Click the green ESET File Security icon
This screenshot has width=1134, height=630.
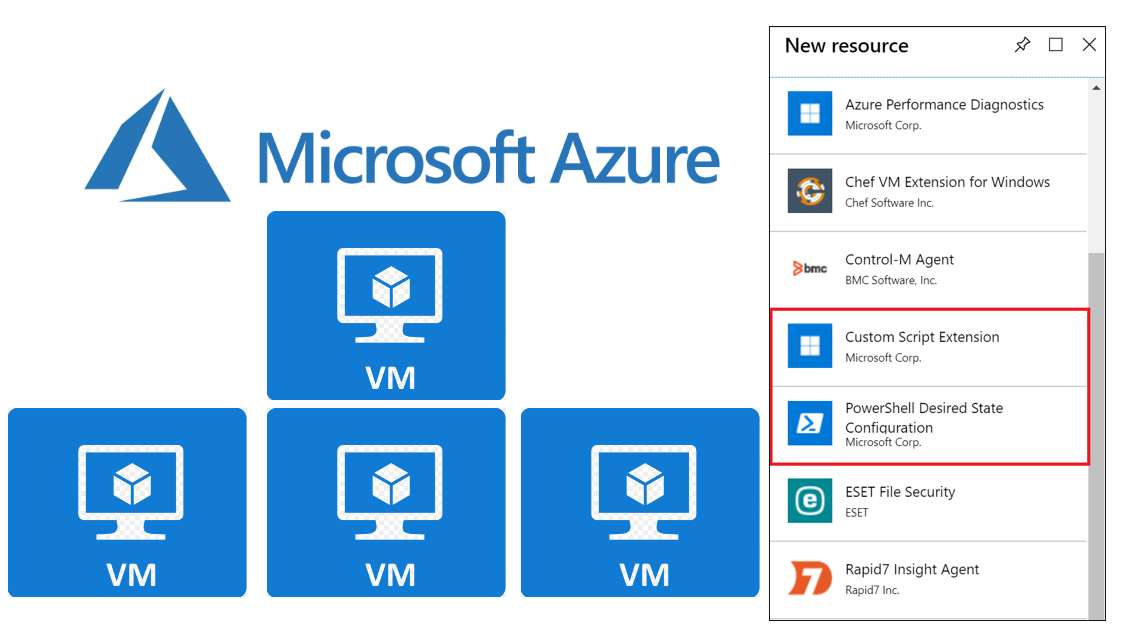click(x=809, y=501)
